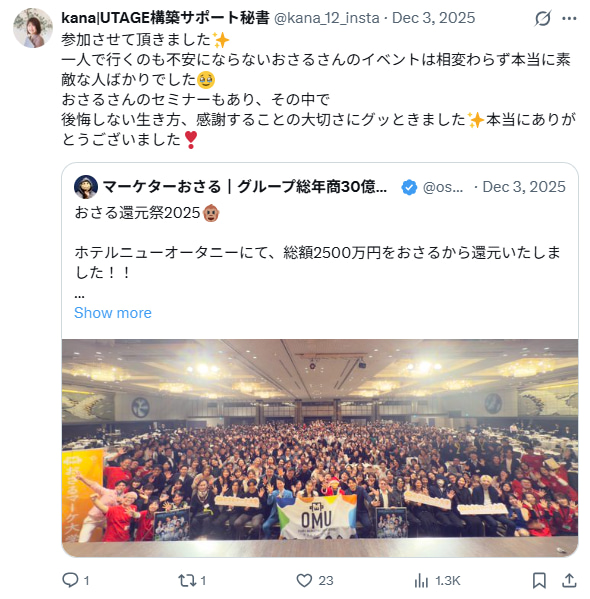Click the Grok slashed-circle icon
Image resolution: width=590 pixels, height=599 pixels.
click(543, 18)
